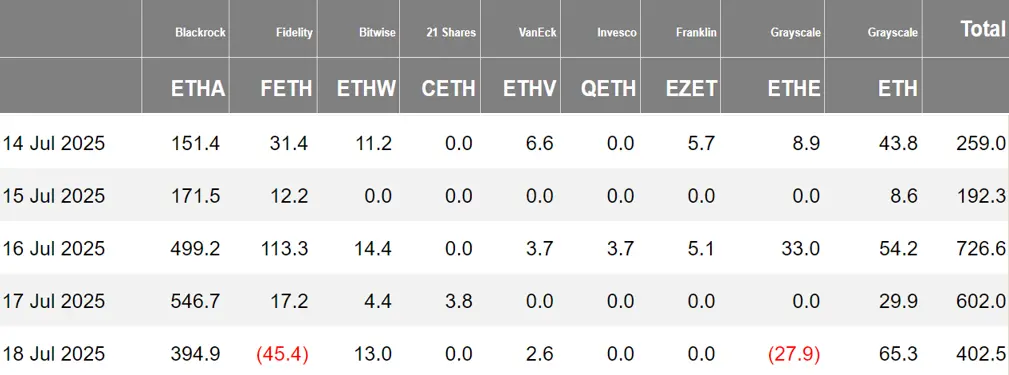Select the 14 Jul 2025 row date
1009x375 pixels.
[53, 143]
